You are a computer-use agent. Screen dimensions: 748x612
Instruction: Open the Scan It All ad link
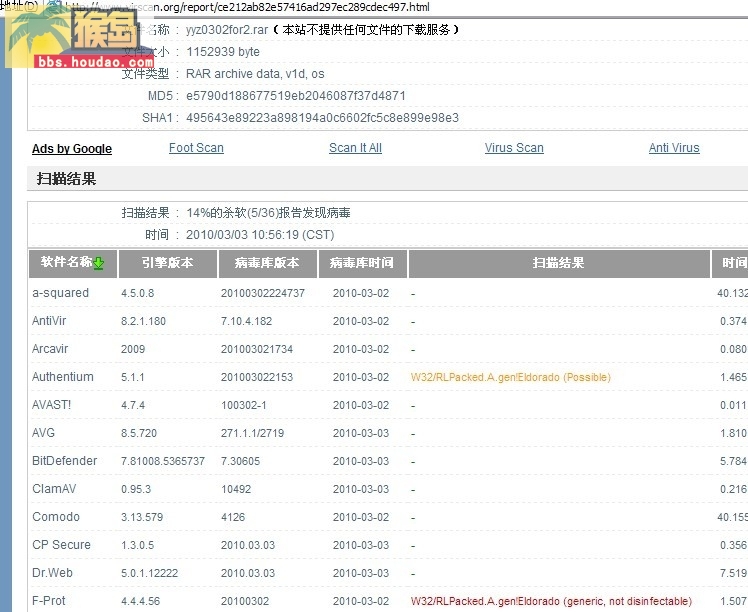coord(355,148)
